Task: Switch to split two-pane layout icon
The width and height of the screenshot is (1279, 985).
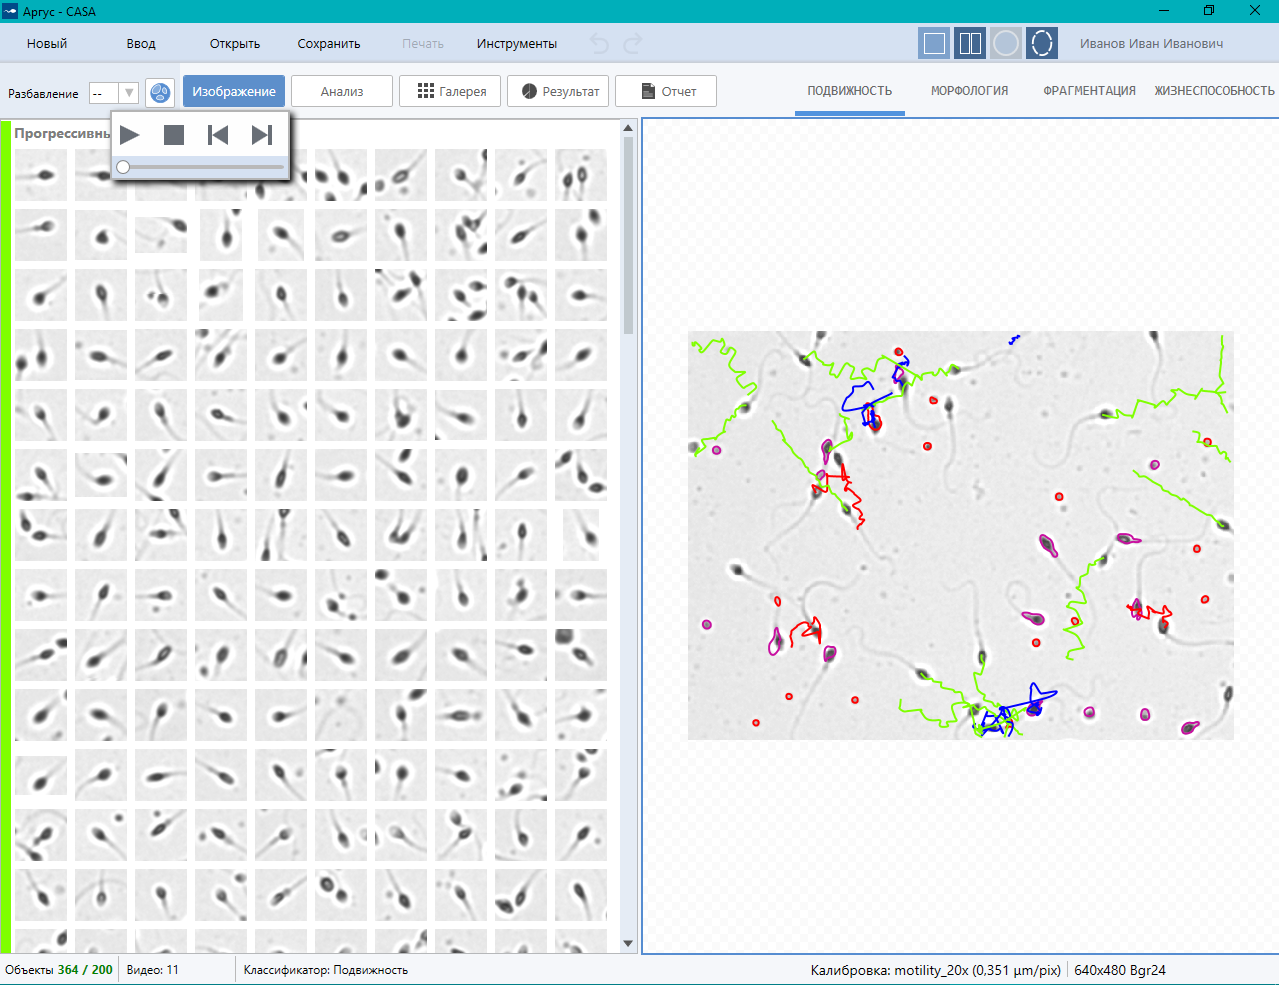Action: [x=970, y=44]
